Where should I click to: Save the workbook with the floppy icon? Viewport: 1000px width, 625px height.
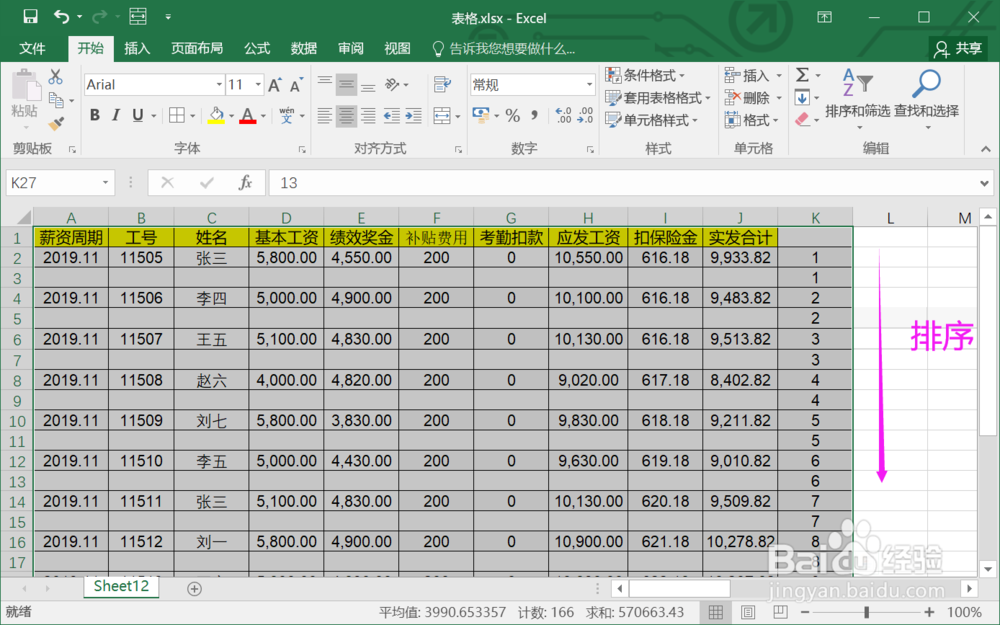(x=30, y=17)
